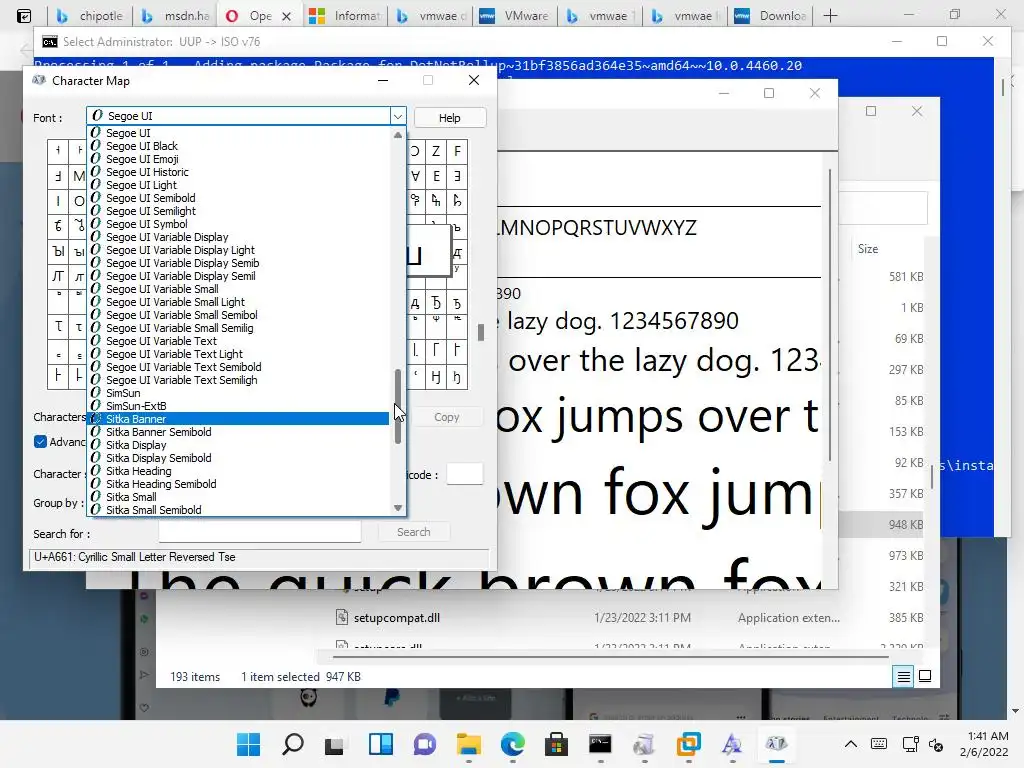Click status text U+A661 Cyrillic Small Letter
1024x768 pixels.
(135, 557)
